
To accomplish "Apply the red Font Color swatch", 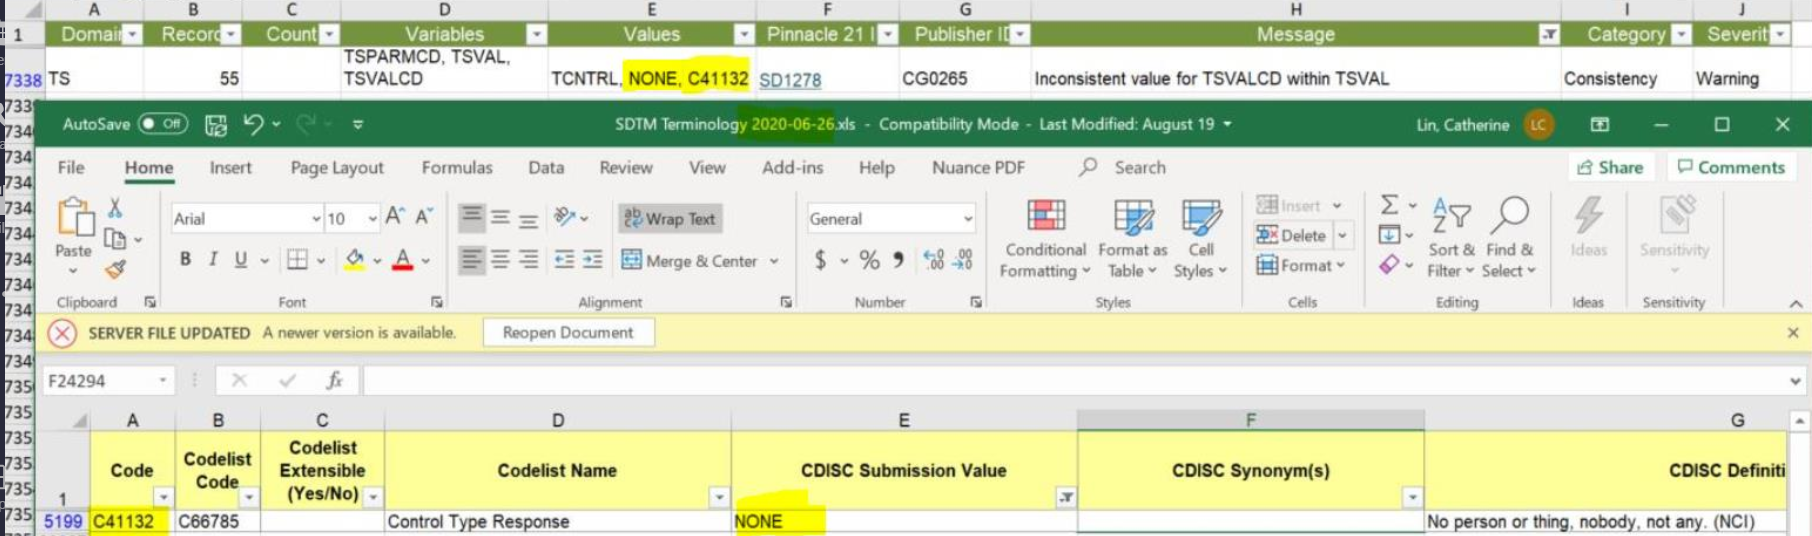I will [x=403, y=260].
